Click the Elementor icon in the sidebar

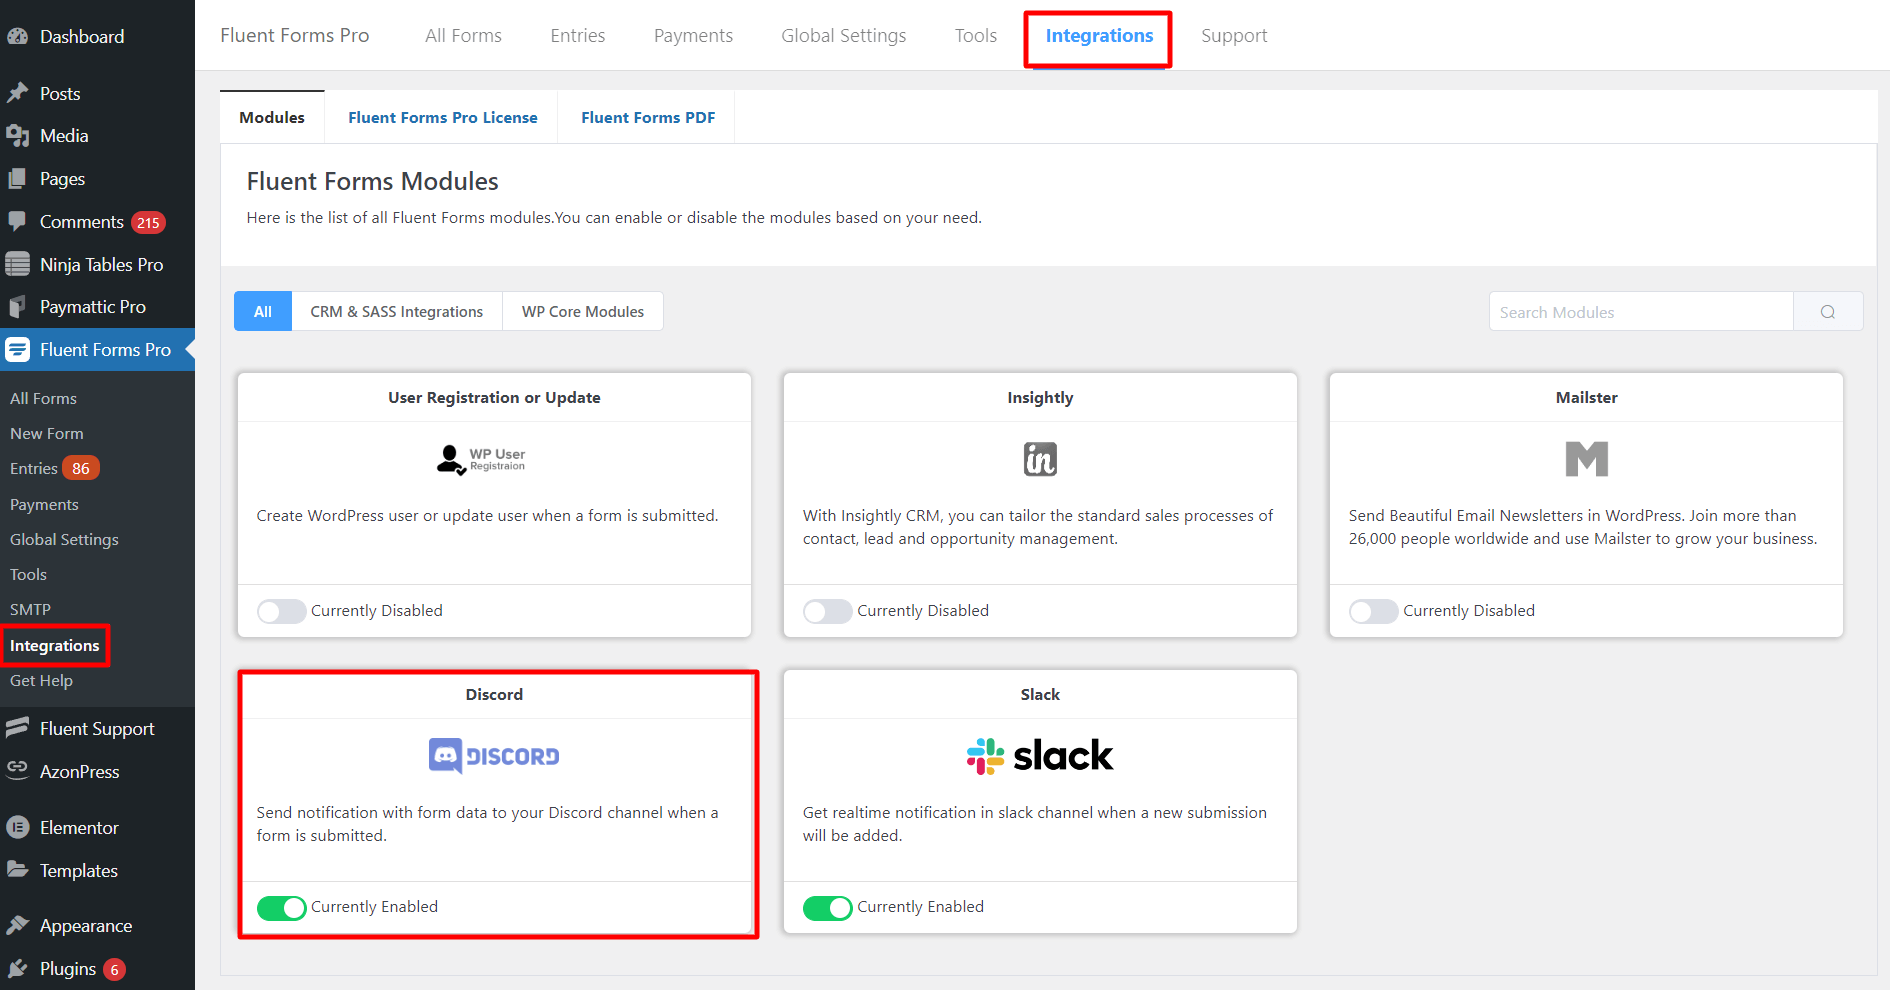tap(17, 828)
